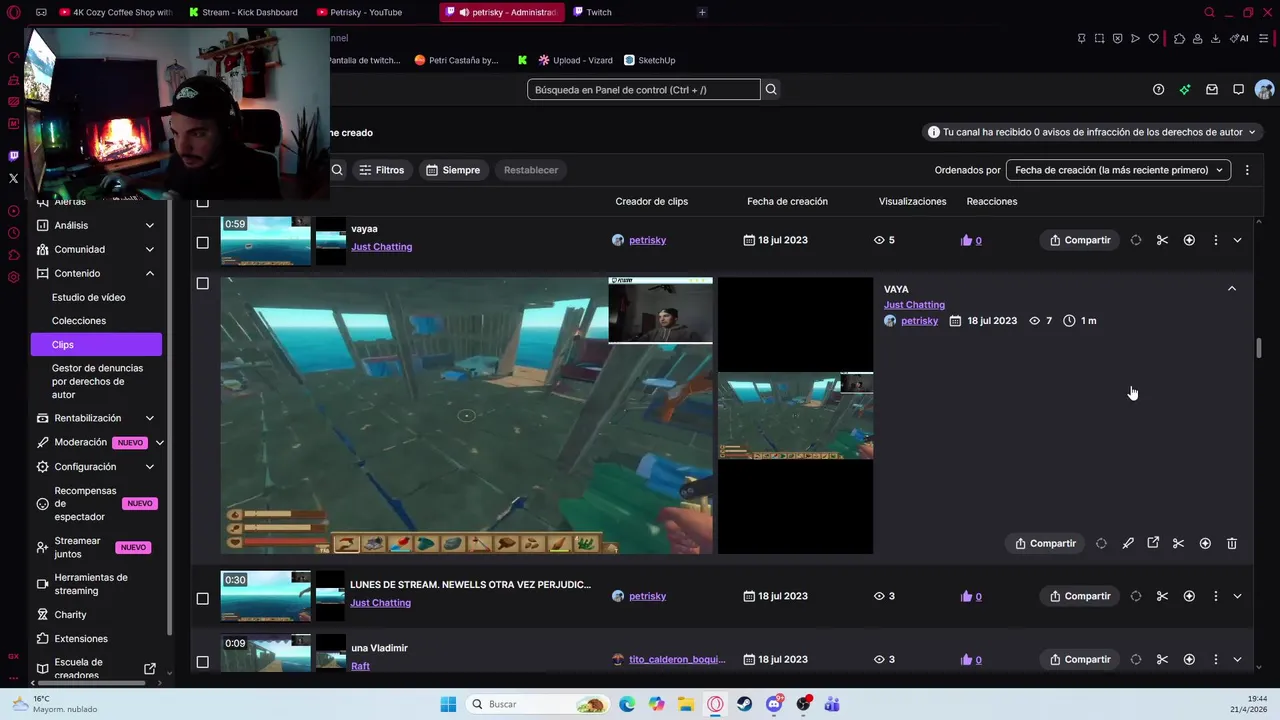Open Colecciones in sidebar

(x=79, y=321)
